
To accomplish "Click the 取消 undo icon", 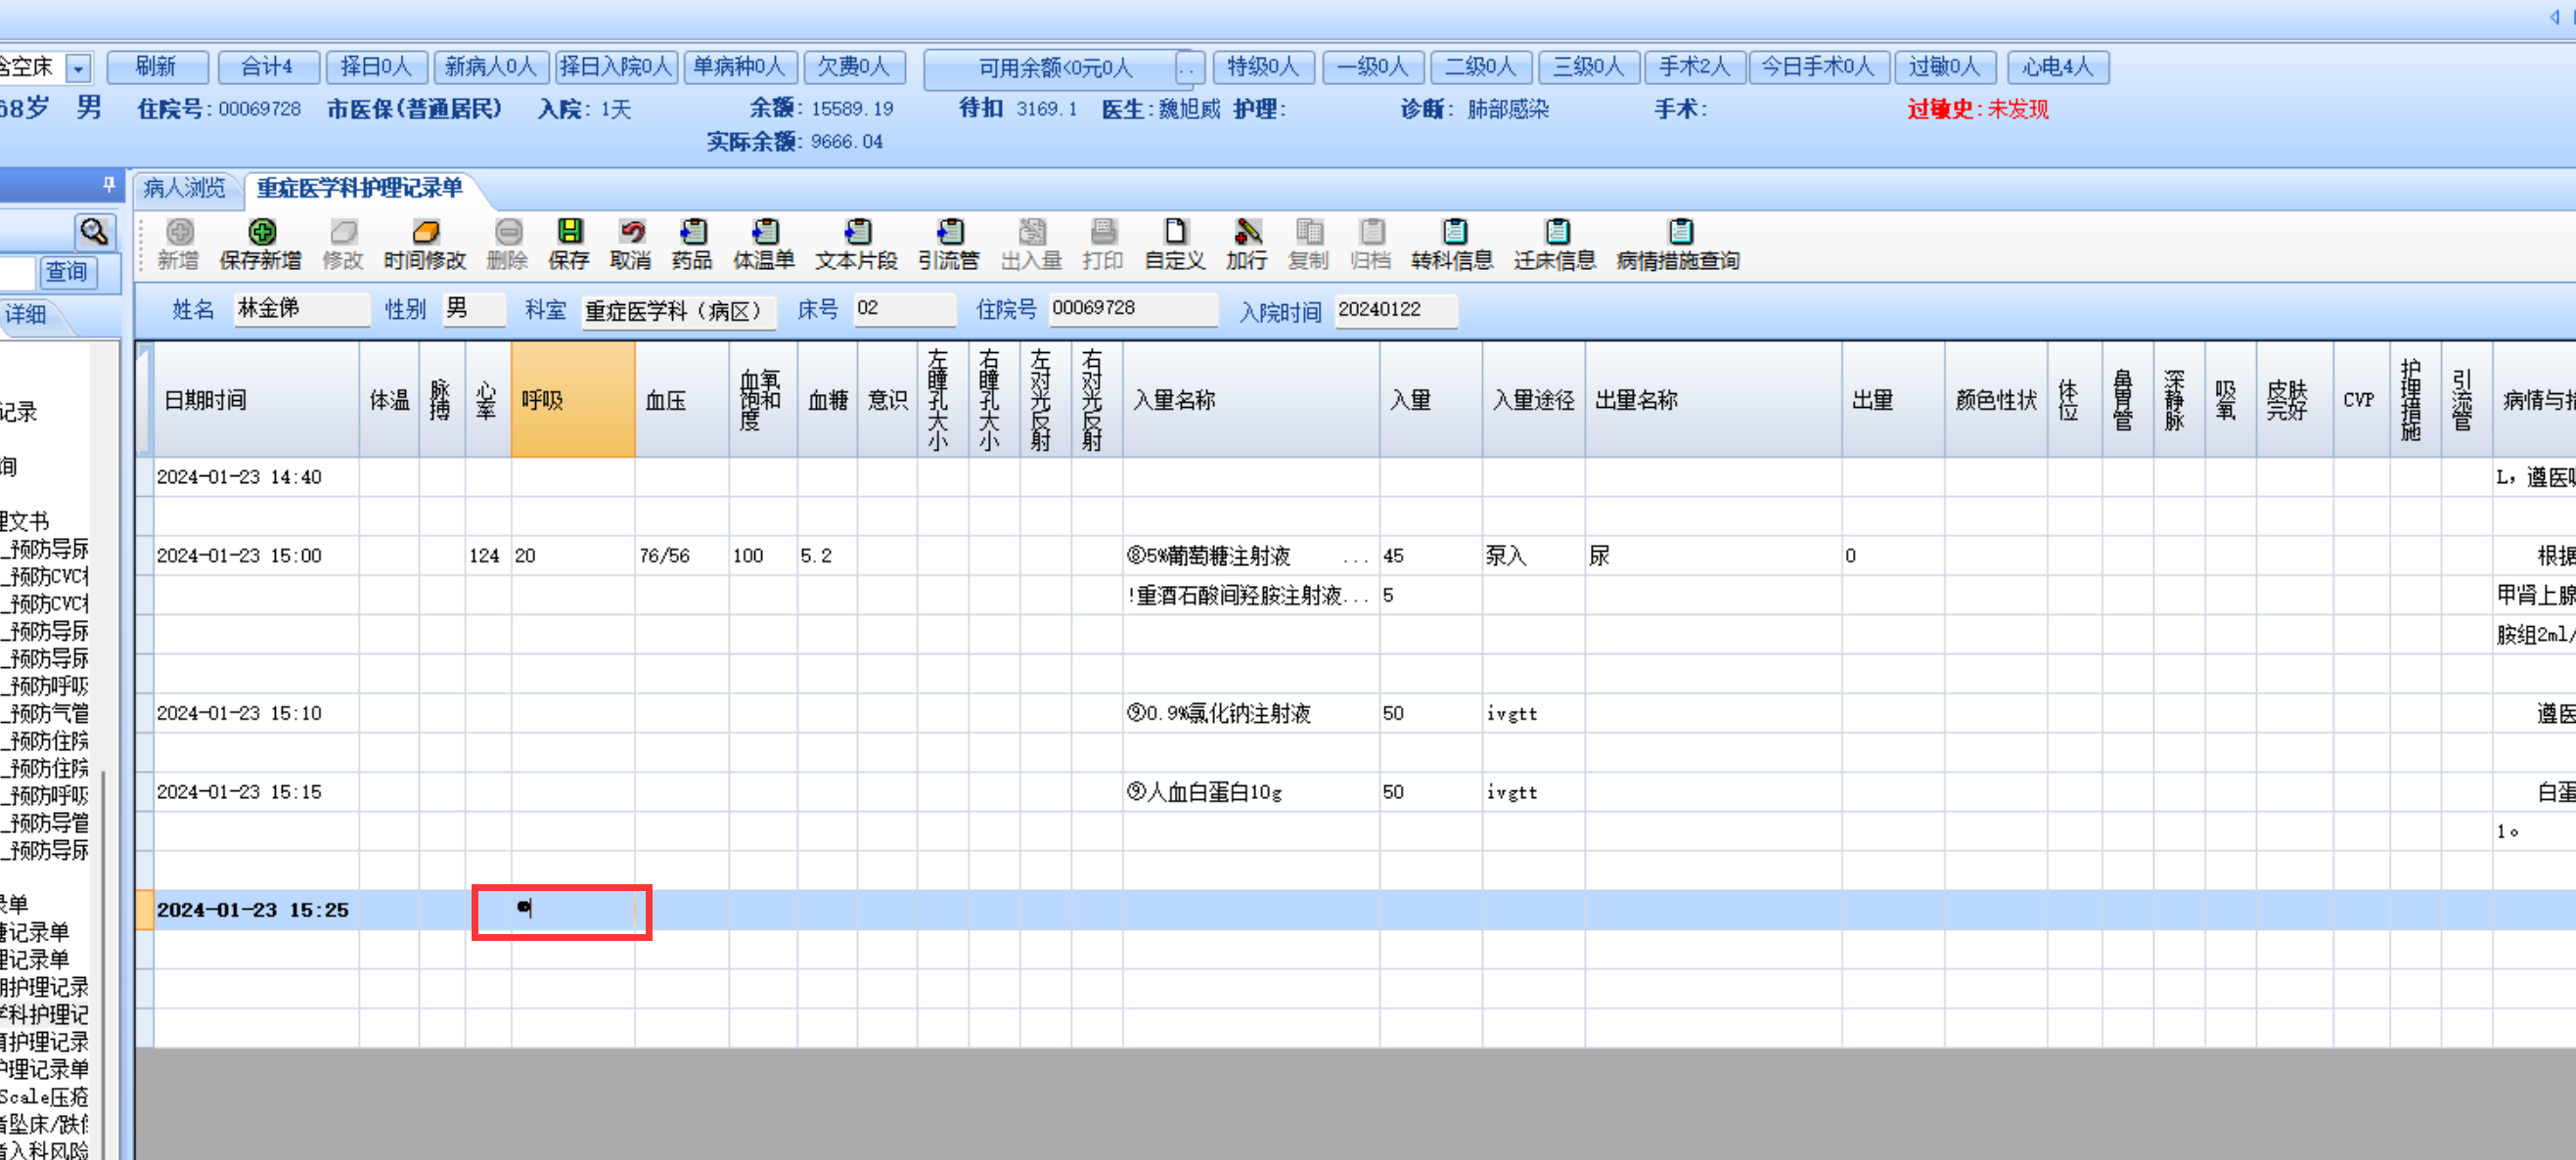I will (631, 233).
